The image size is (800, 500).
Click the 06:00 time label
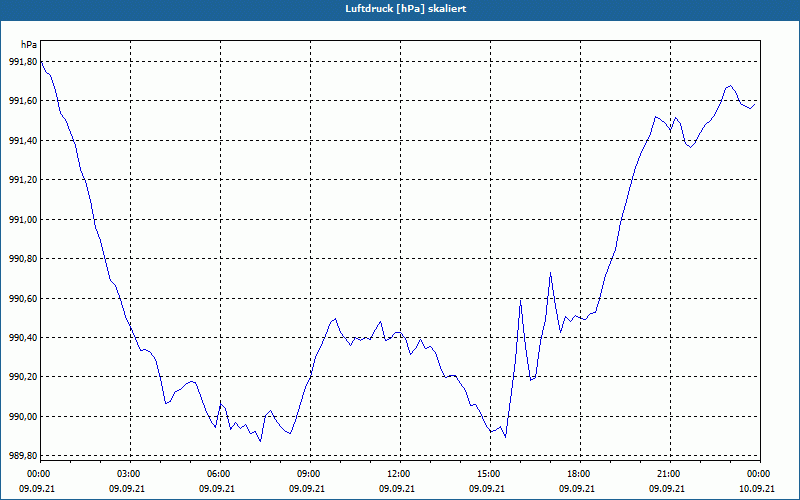click(220, 474)
